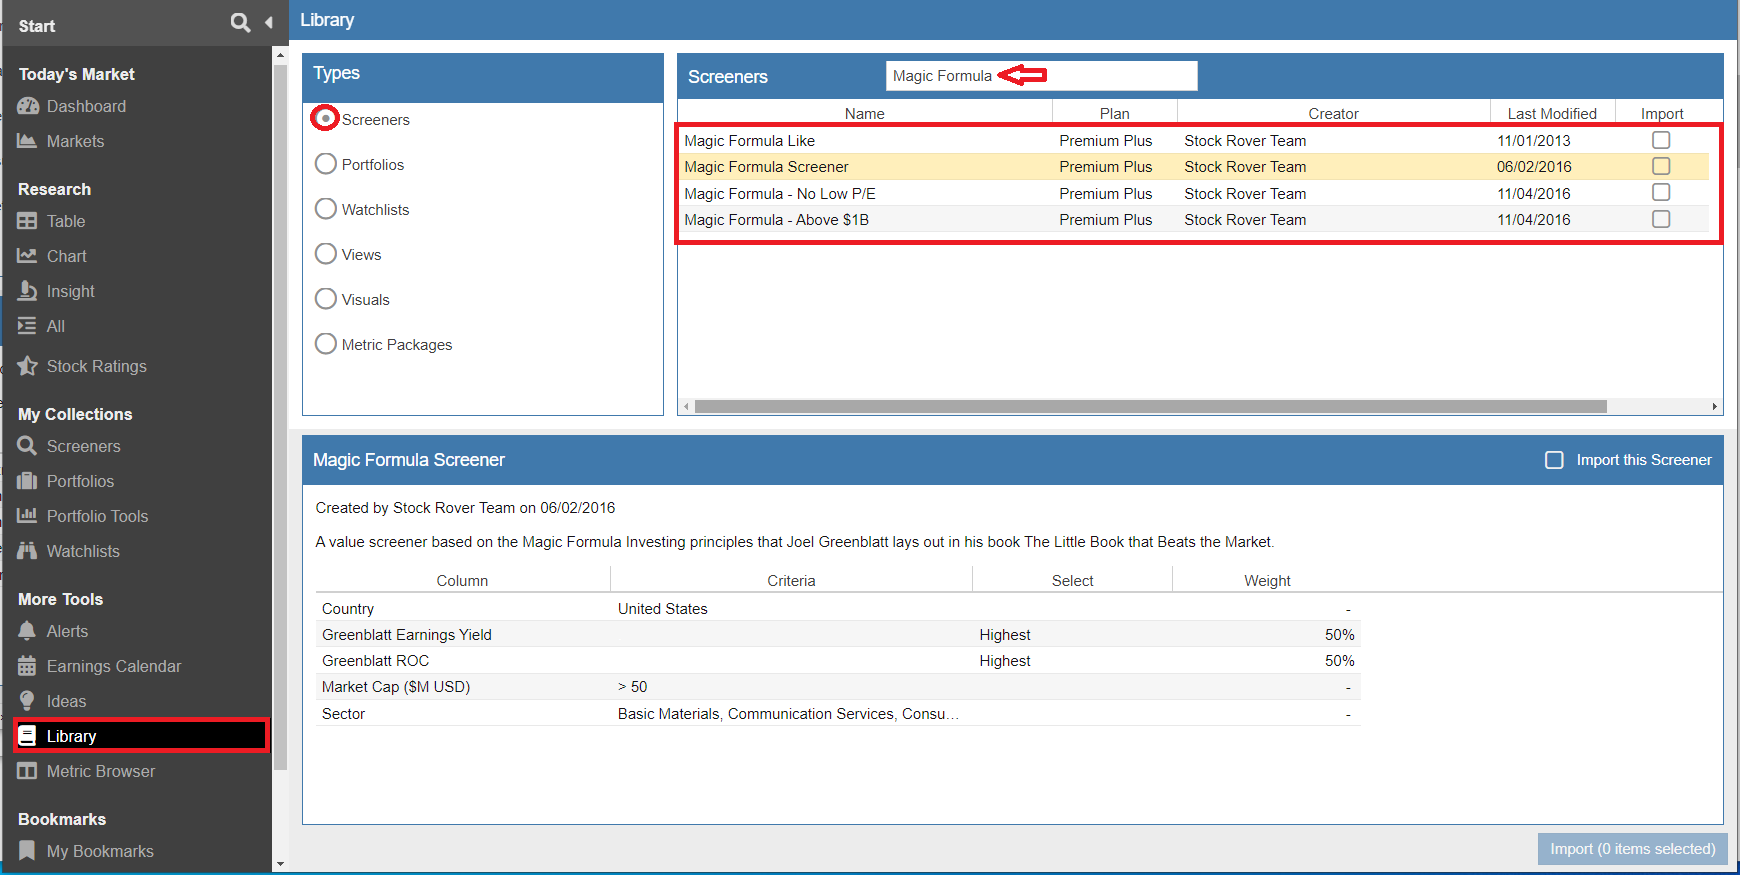
Task: Click the Greenblatt Earnings Yield criteria row
Action: click(838, 635)
